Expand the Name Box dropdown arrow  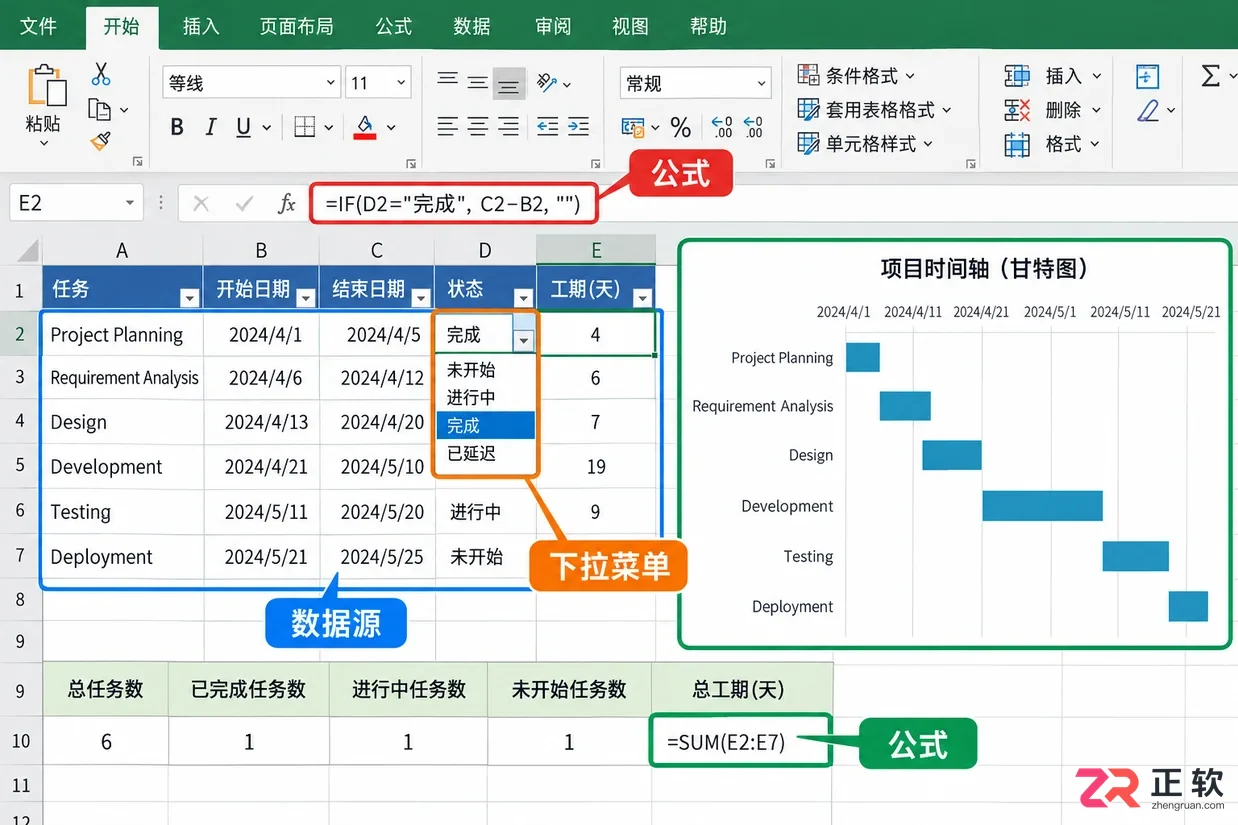point(130,204)
